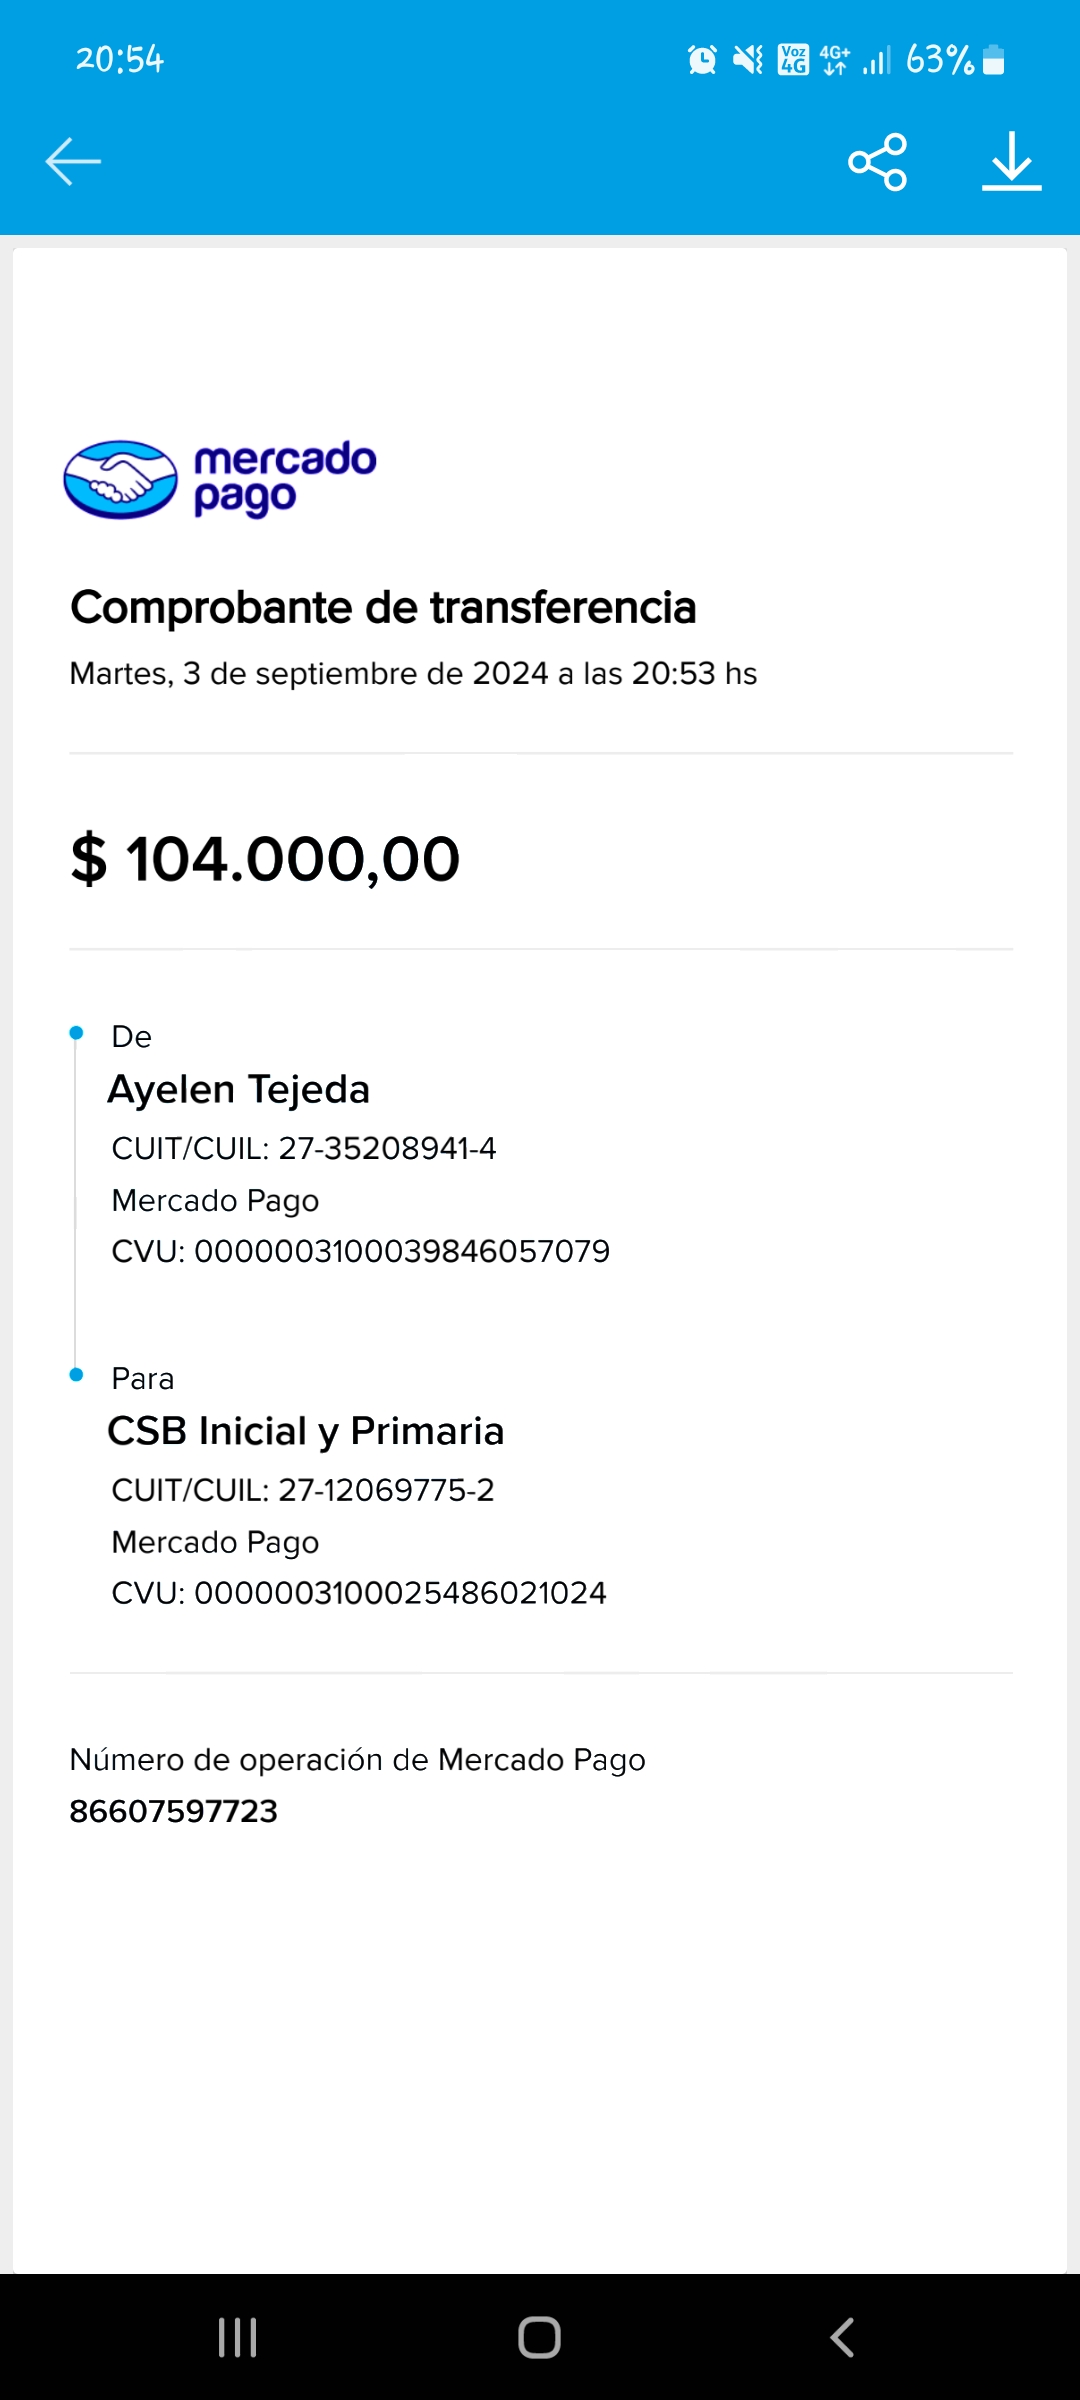The width and height of the screenshot is (1080, 2400).
Task: Tap the sender name Ayelen Tejeda
Action: [239, 1089]
